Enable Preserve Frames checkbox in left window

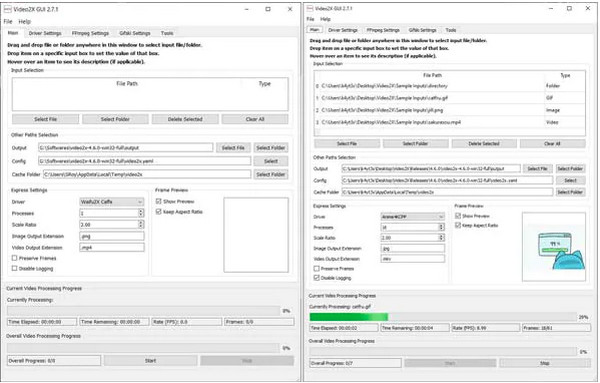pyautogui.click(x=15, y=258)
